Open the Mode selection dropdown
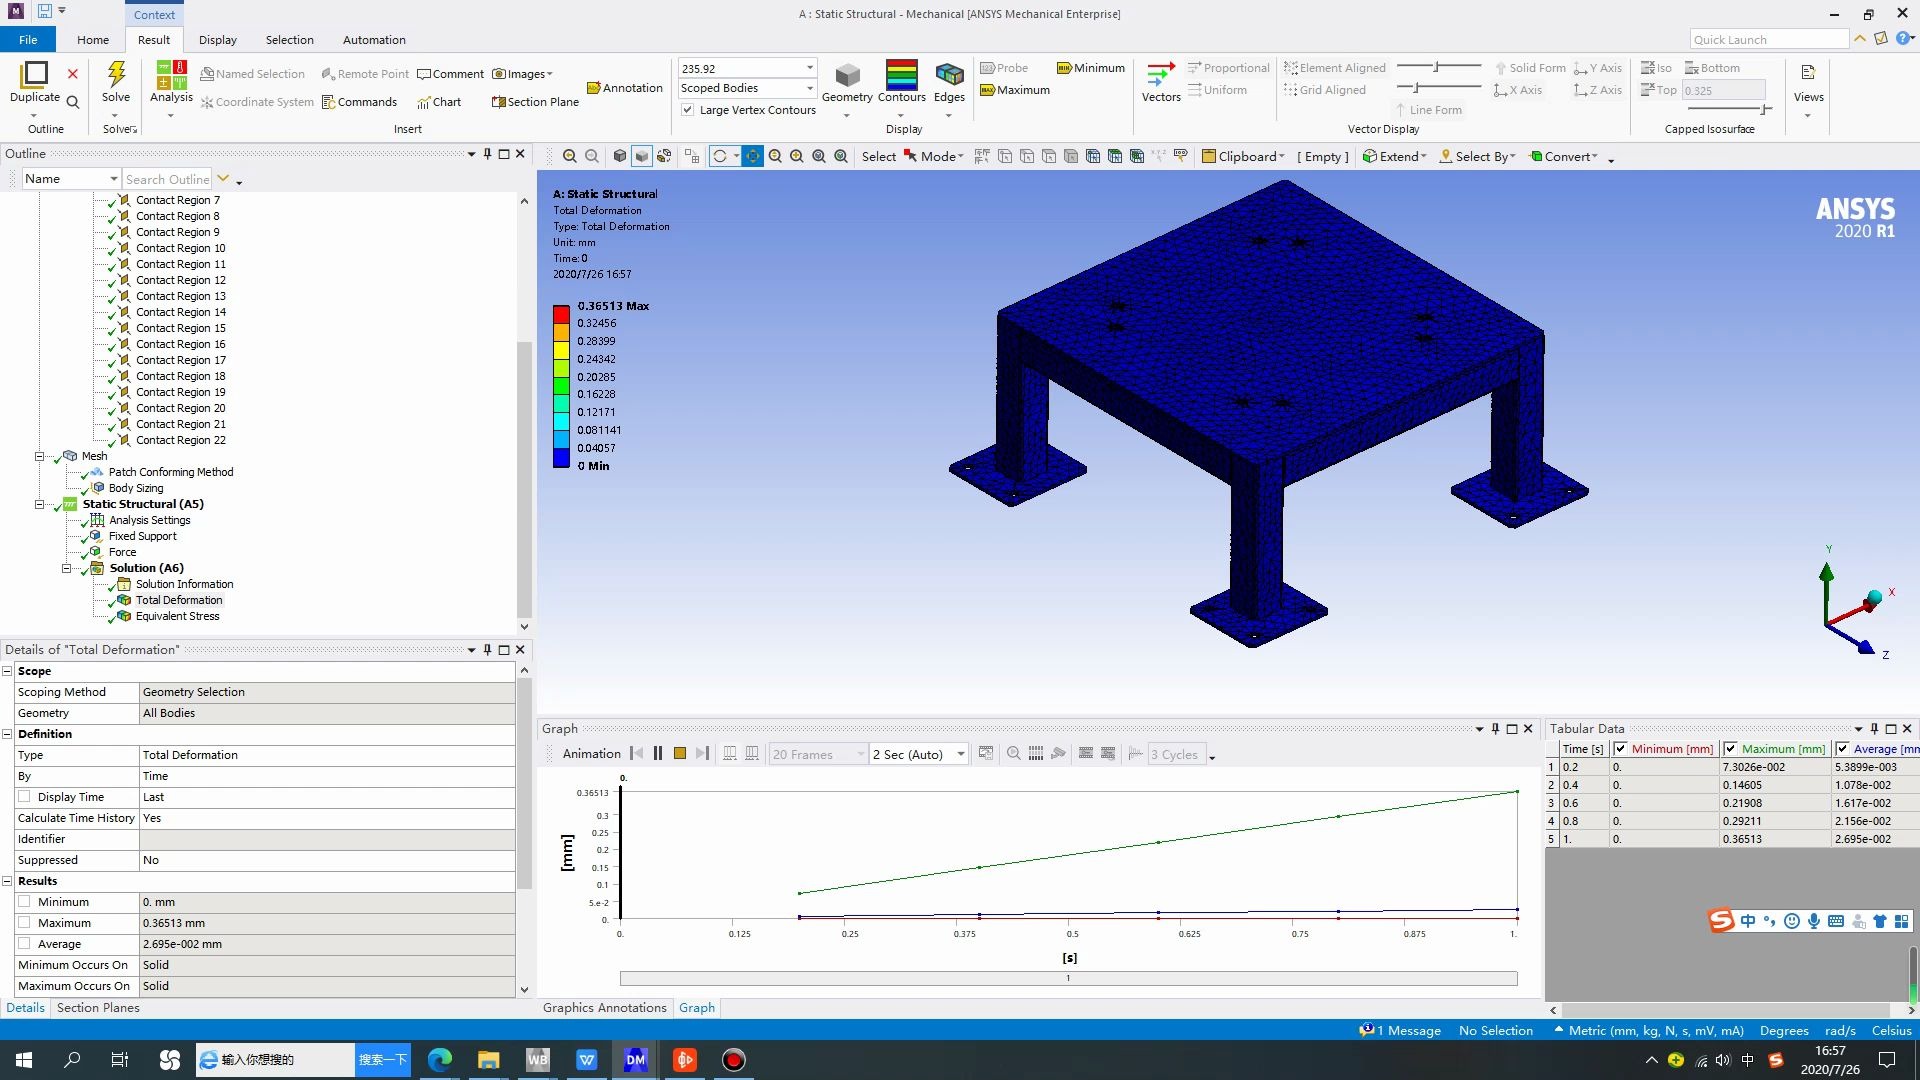The height and width of the screenshot is (1080, 1920). 960,156
